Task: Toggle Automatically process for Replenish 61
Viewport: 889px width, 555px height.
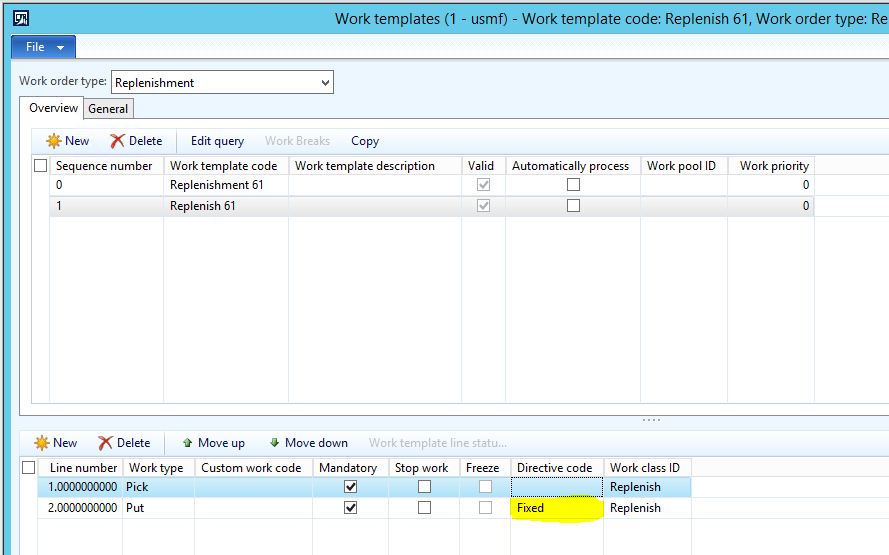Action: (x=574, y=206)
